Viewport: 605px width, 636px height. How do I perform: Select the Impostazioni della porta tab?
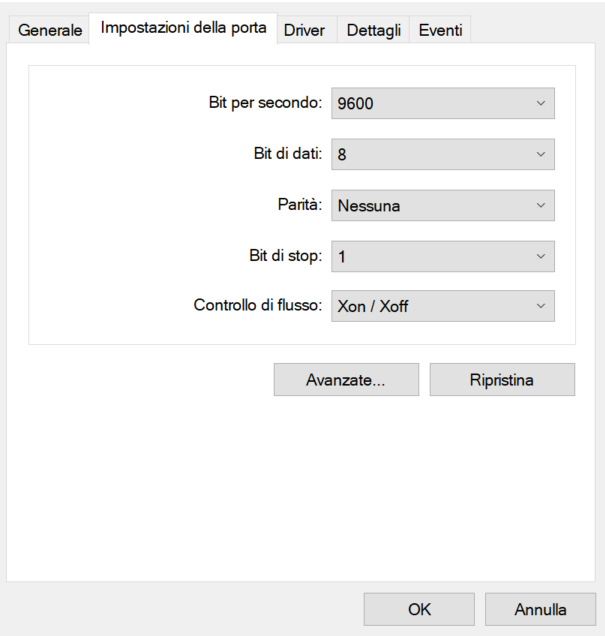coord(183,28)
